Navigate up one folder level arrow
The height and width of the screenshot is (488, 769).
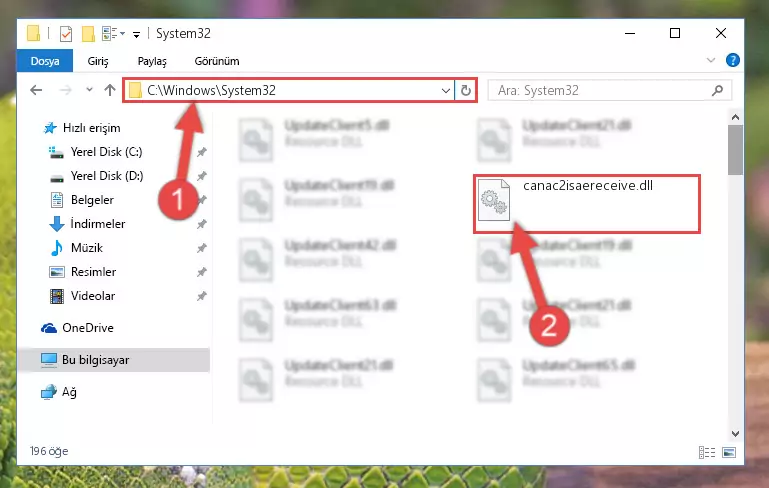point(110,90)
